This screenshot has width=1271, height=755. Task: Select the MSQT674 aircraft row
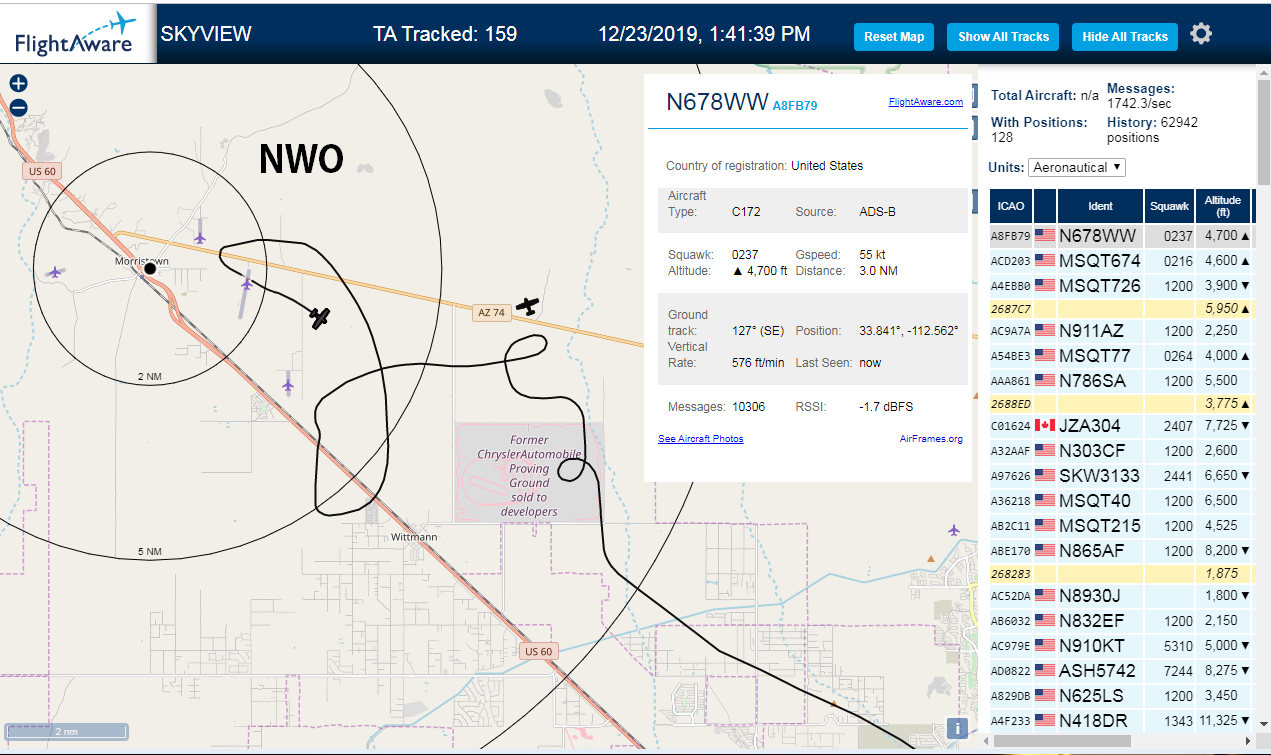point(1120,261)
